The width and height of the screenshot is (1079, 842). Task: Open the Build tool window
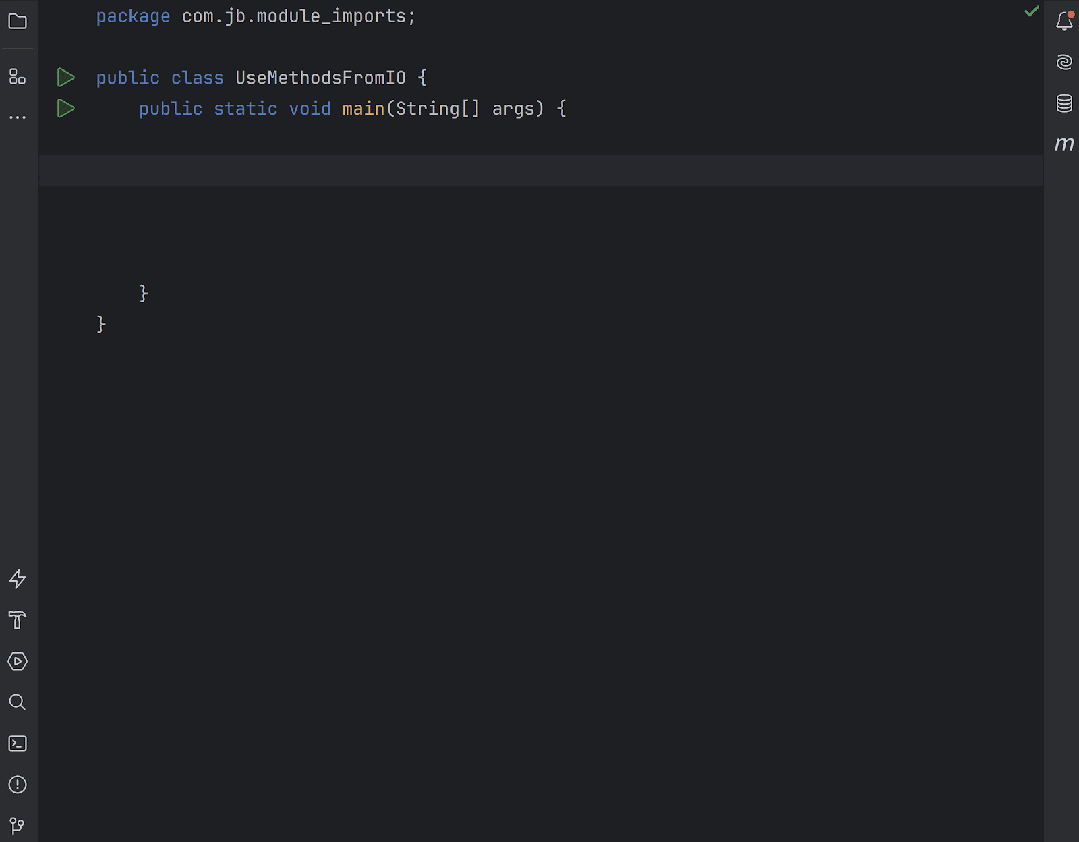click(17, 620)
